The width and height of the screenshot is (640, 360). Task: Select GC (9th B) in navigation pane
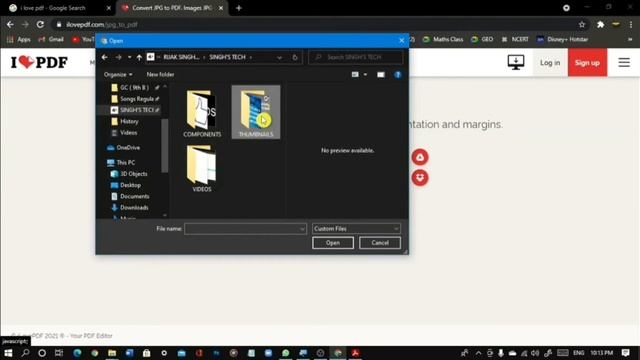(134, 87)
